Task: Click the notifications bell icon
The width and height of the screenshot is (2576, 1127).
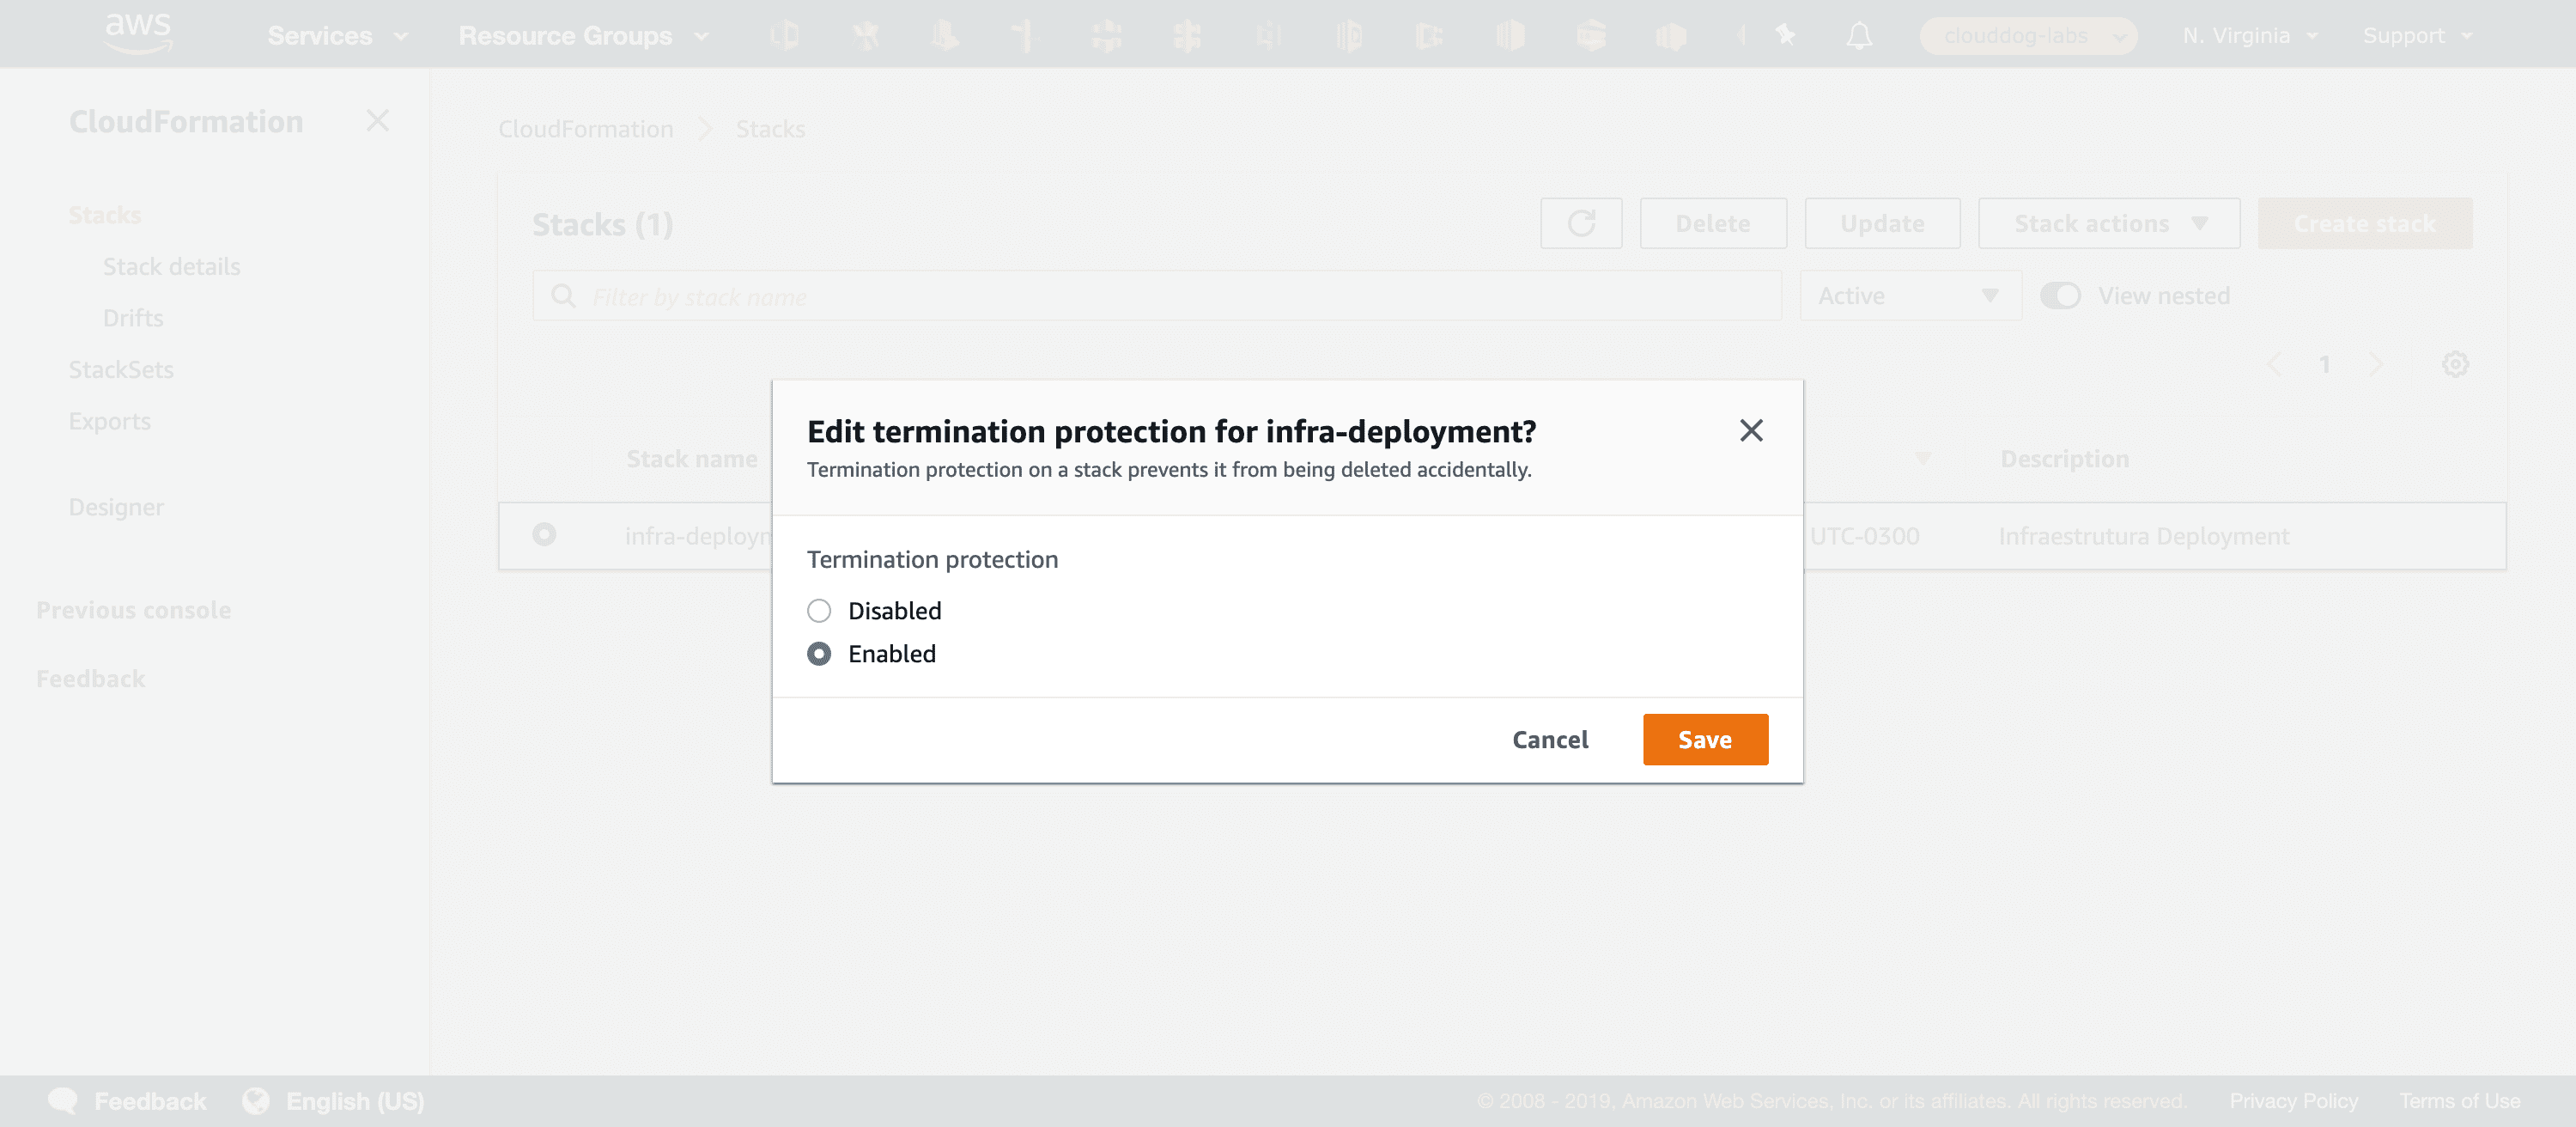Action: coord(1858,36)
